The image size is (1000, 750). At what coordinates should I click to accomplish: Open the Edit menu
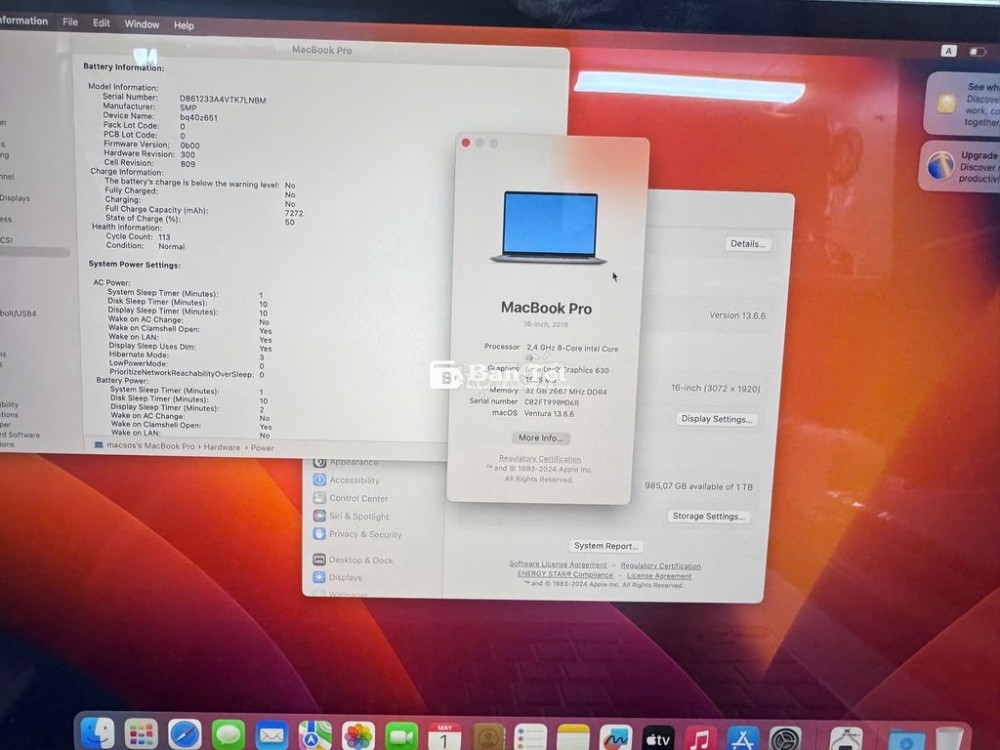click(101, 23)
